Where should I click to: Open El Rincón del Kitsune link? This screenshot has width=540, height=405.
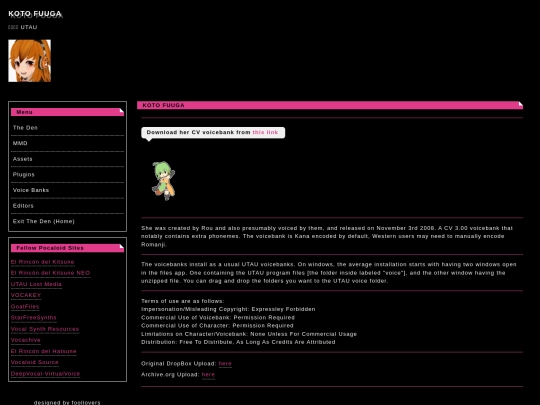click(42, 262)
